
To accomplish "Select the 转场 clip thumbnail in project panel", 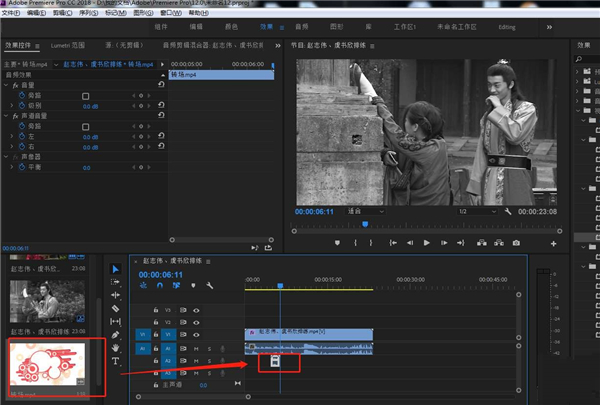I will click(x=48, y=364).
